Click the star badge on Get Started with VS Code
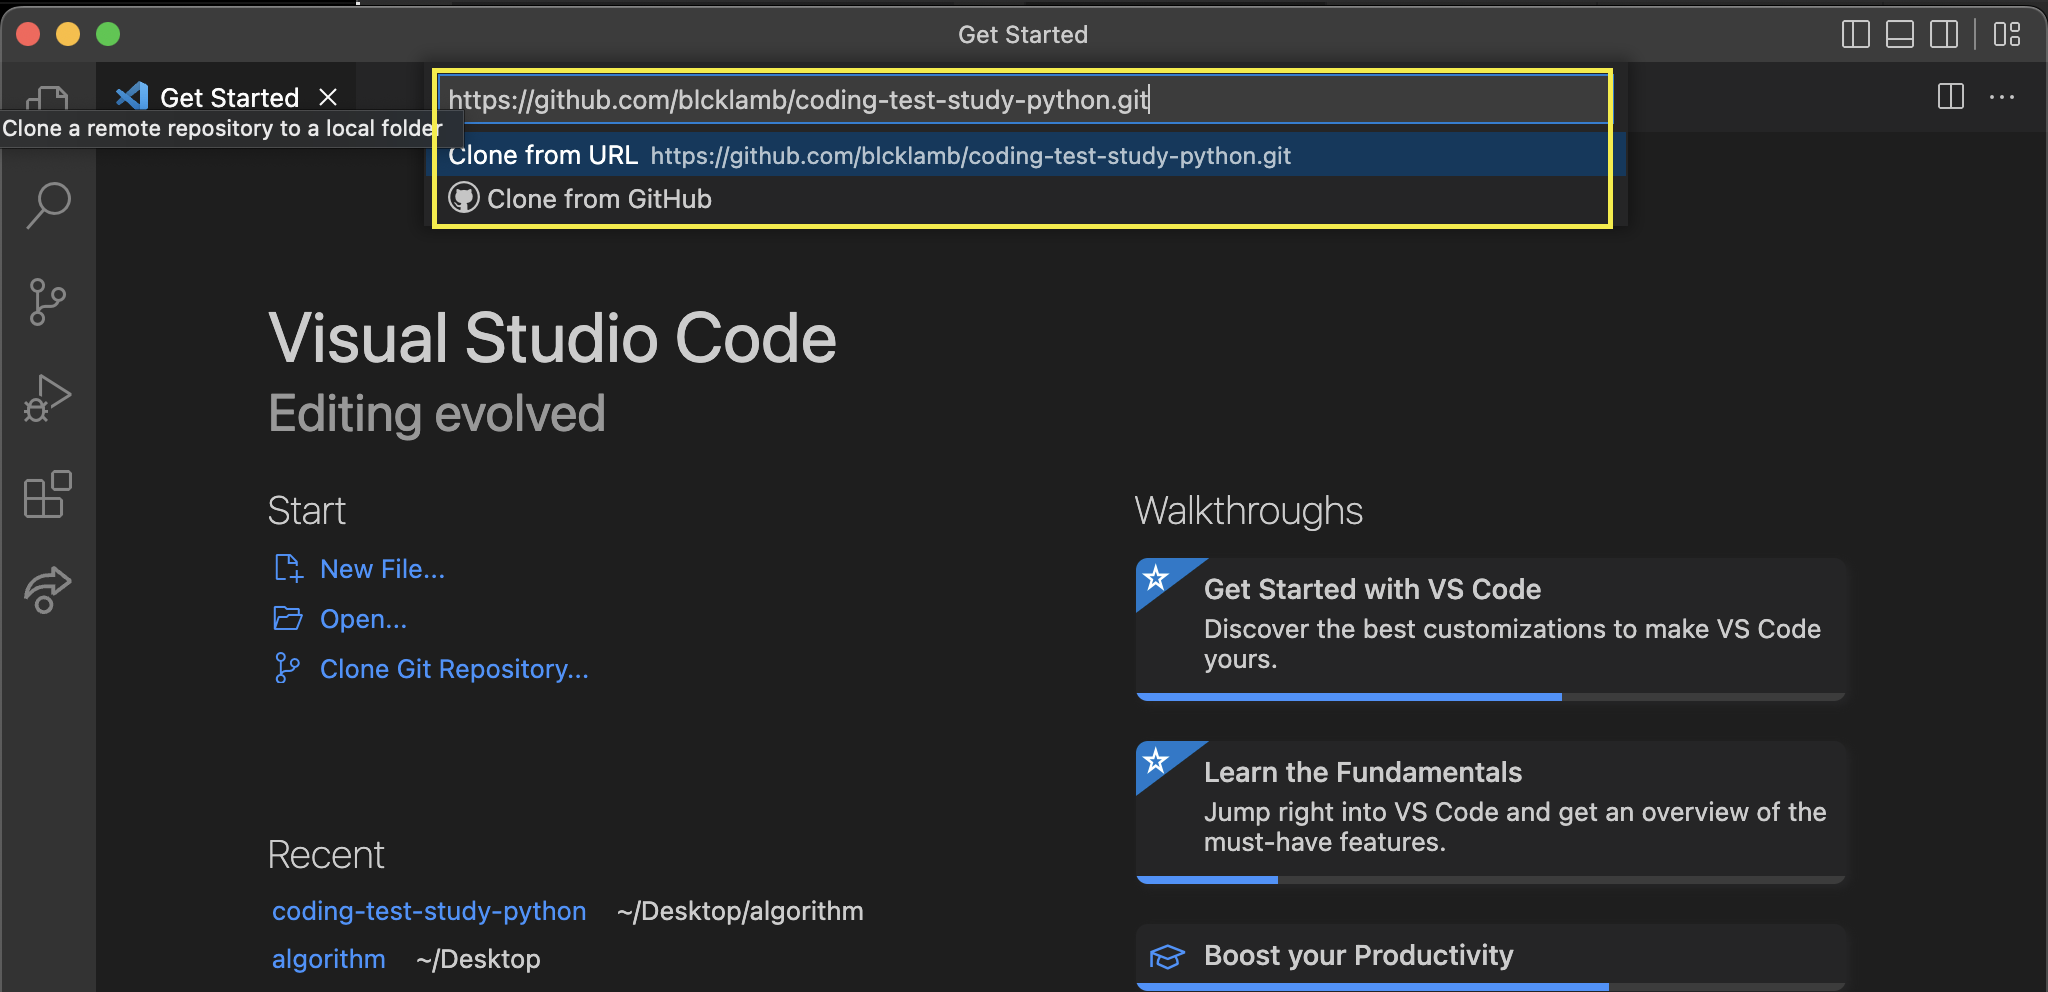Viewport: 2048px width, 992px height. 1157,577
